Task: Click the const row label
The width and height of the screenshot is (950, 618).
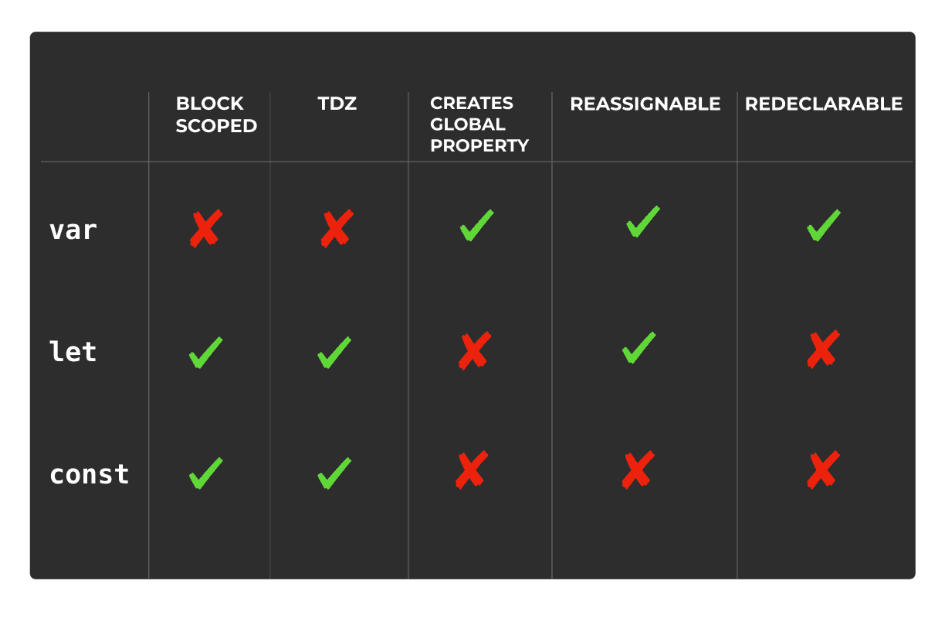Action: pos(89,474)
